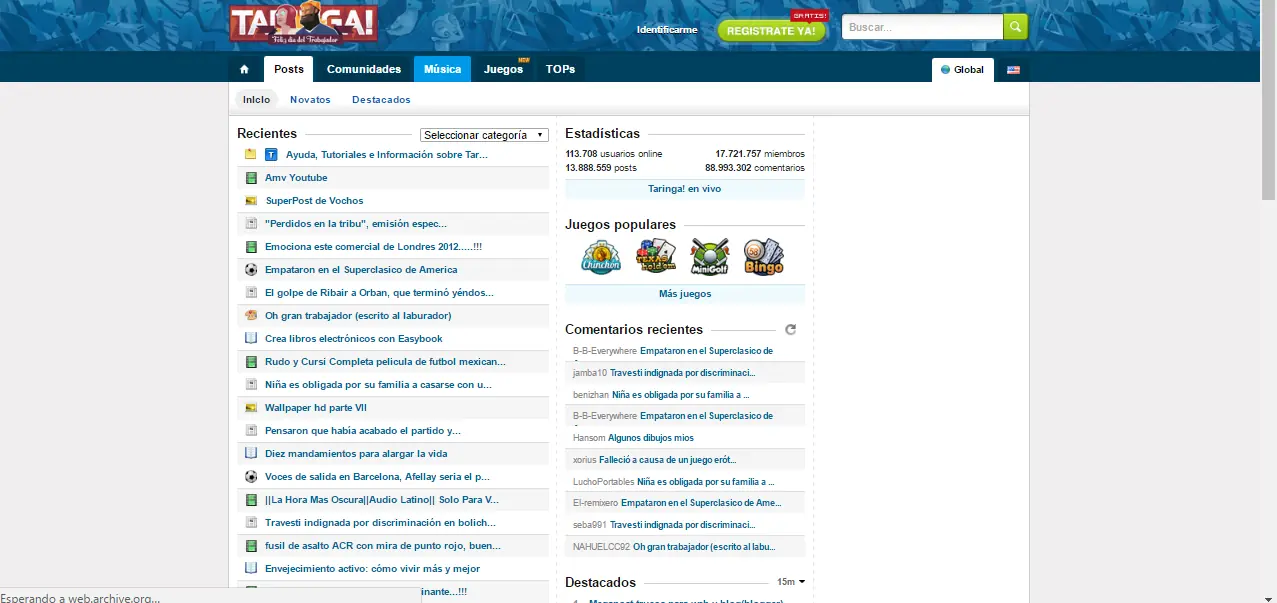
Task: Click the soccer ball icon beside Empataron en el Superclasico
Action: 251,270
